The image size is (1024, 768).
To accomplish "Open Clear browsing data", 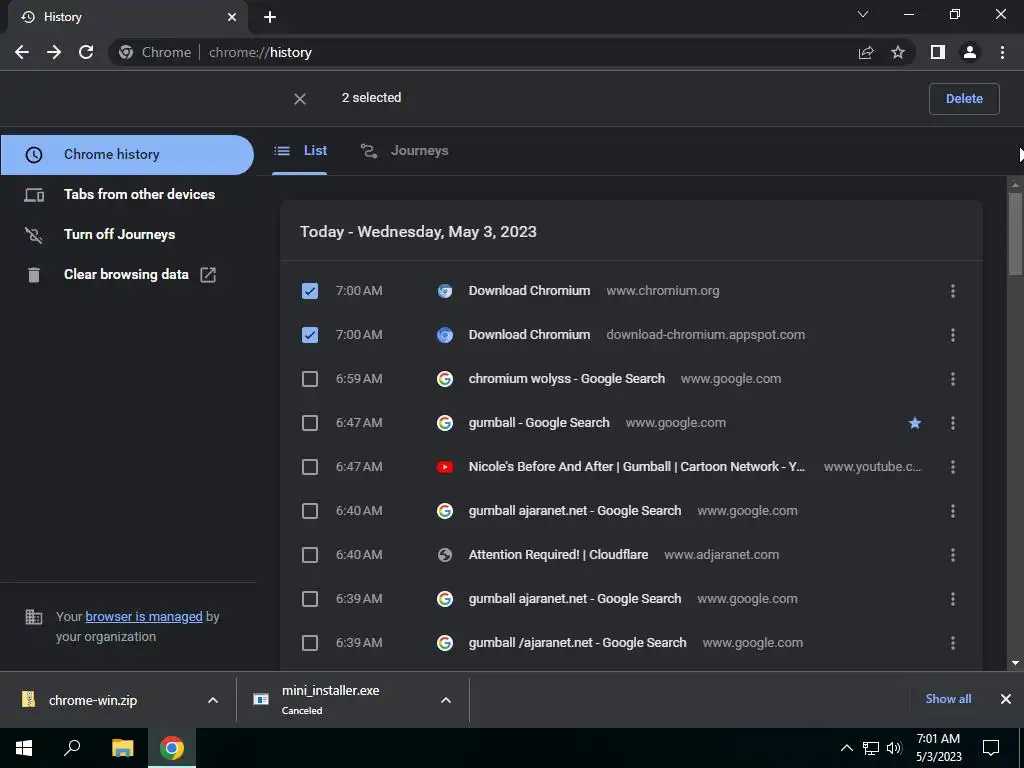I will 127,275.
